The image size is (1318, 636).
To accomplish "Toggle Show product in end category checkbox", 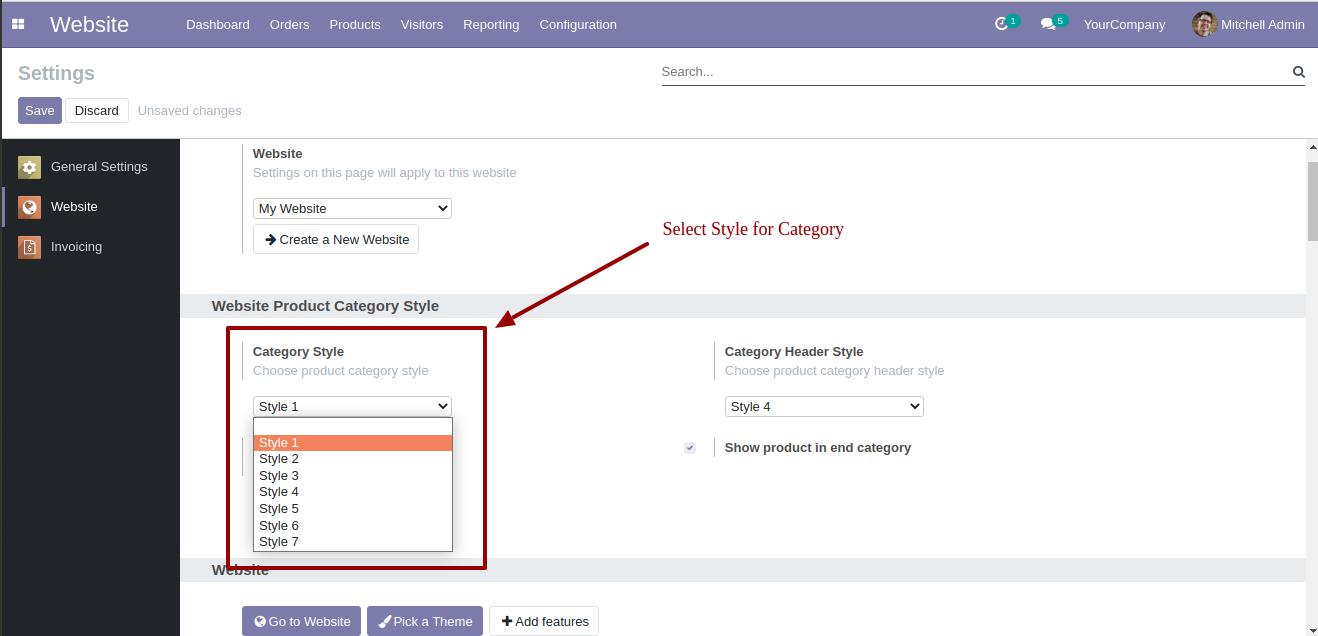I will (x=690, y=448).
